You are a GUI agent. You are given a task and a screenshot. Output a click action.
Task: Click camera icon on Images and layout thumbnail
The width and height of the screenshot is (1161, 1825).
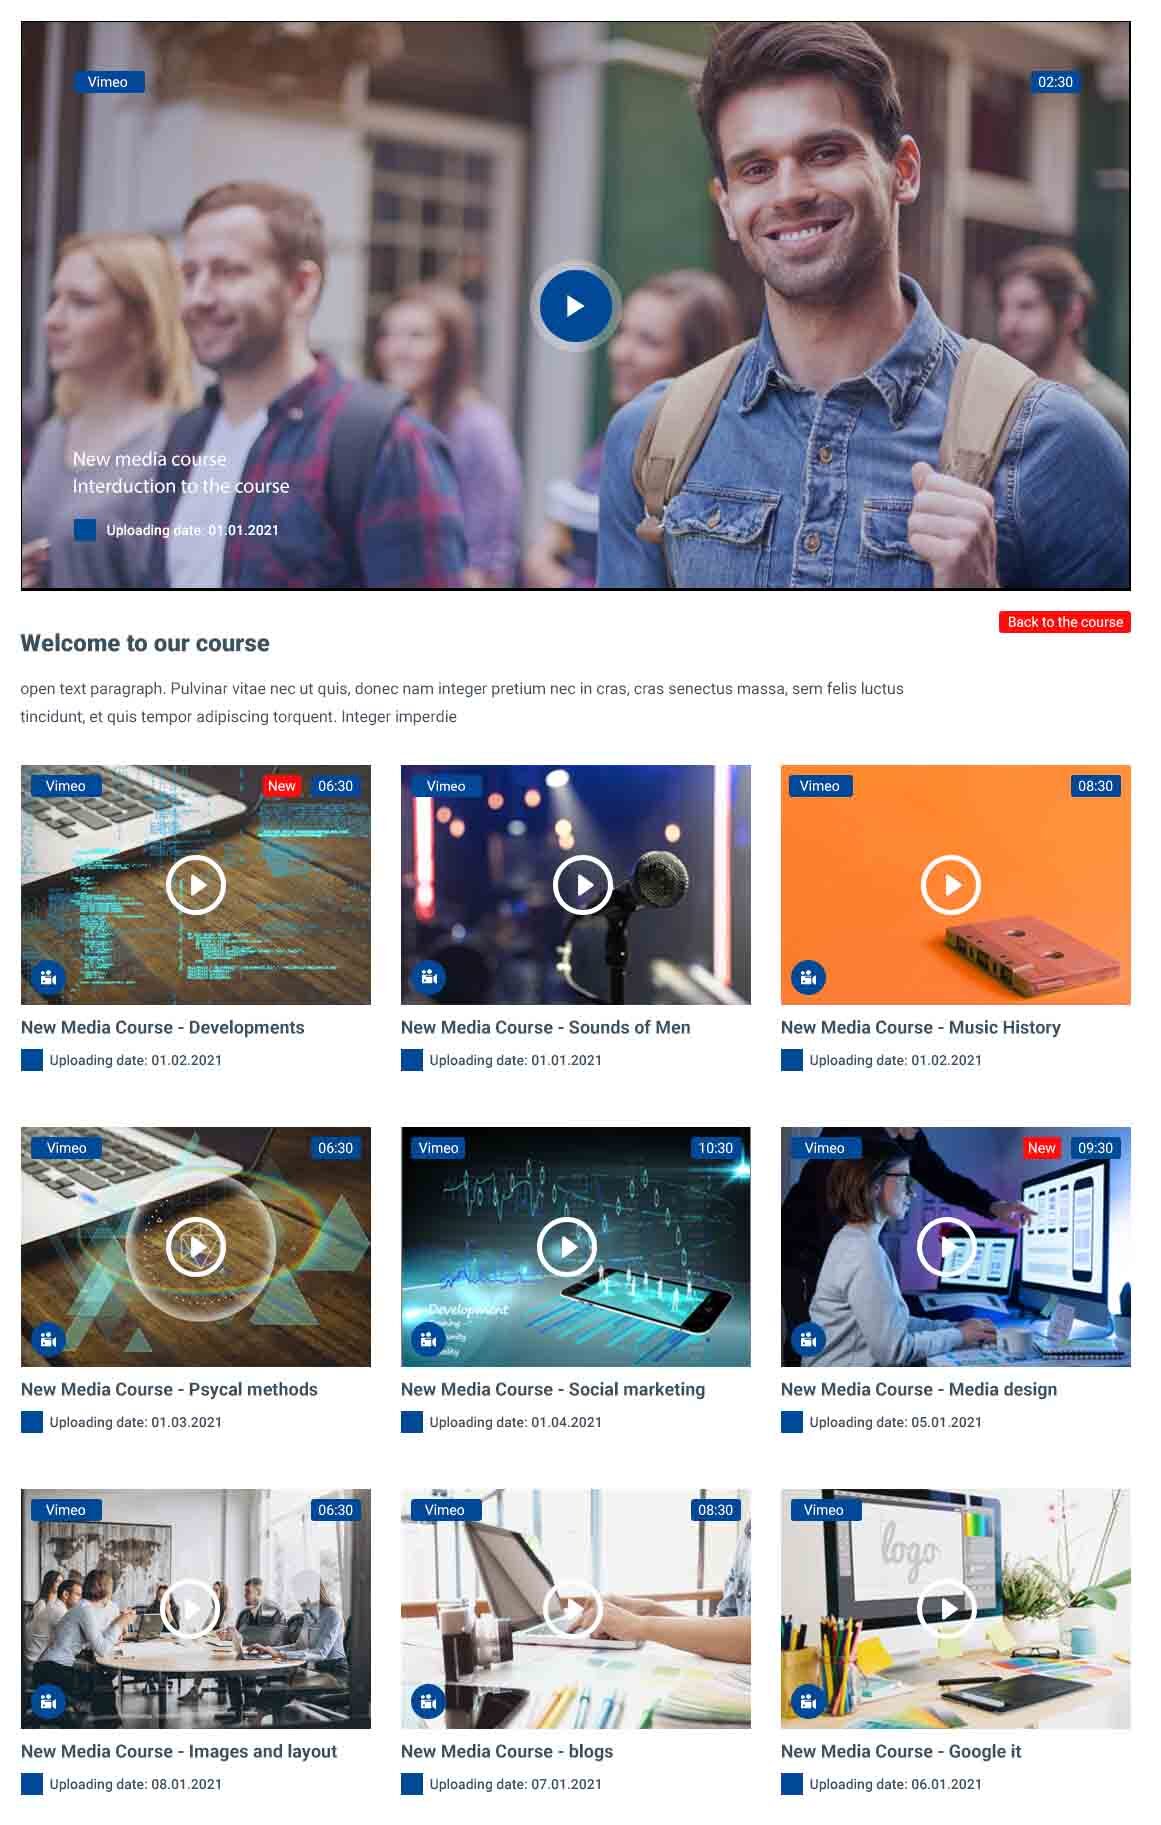(48, 1701)
